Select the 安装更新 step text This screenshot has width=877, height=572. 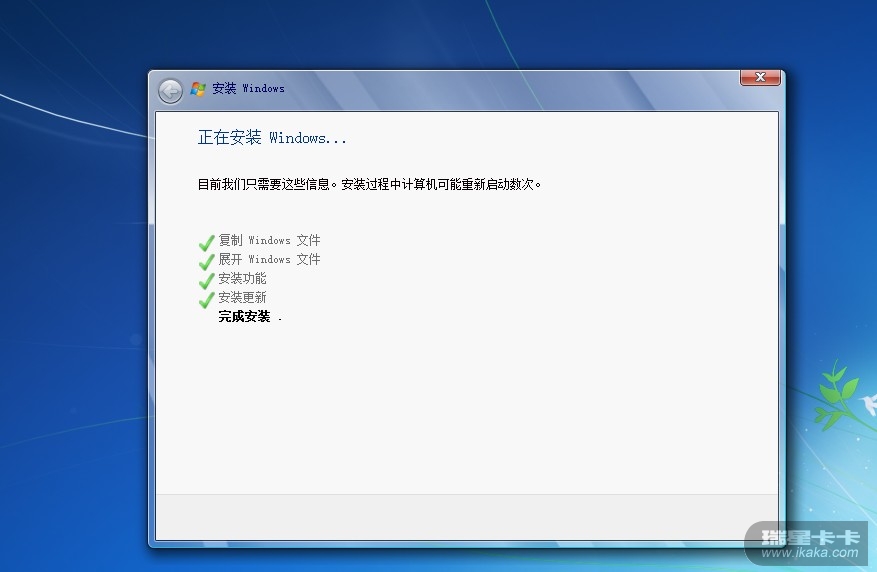[242, 297]
